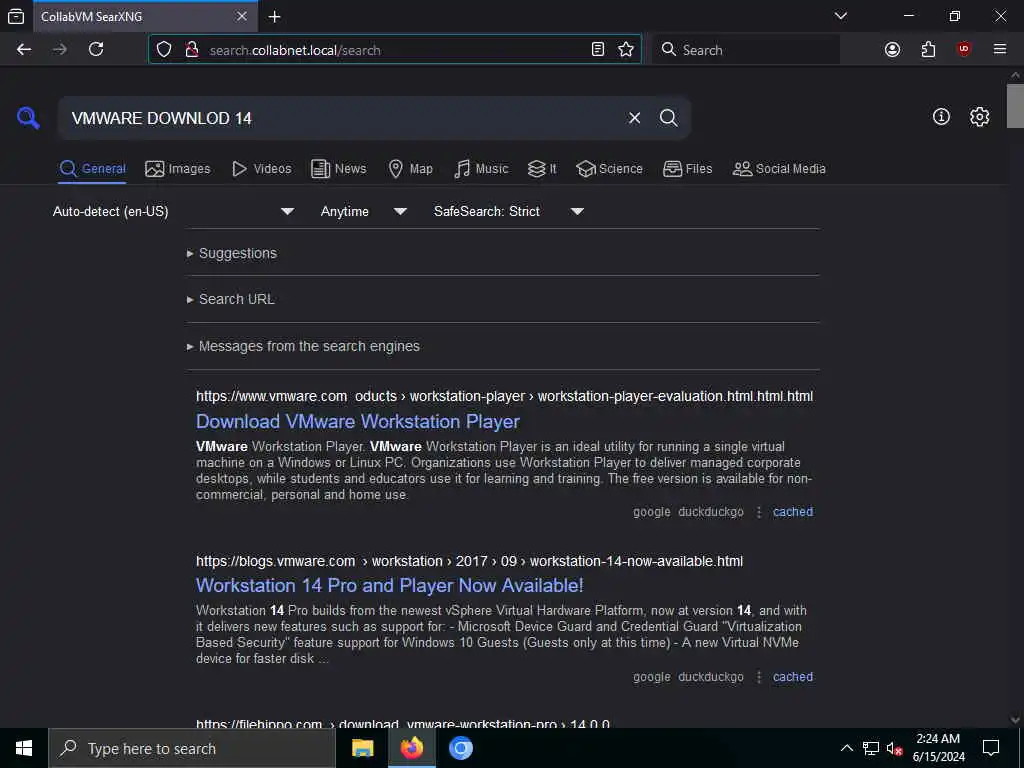The height and width of the screenshot is (768, 1024).
Task: Switch to the Map category
Action: [x=410, y=168]
